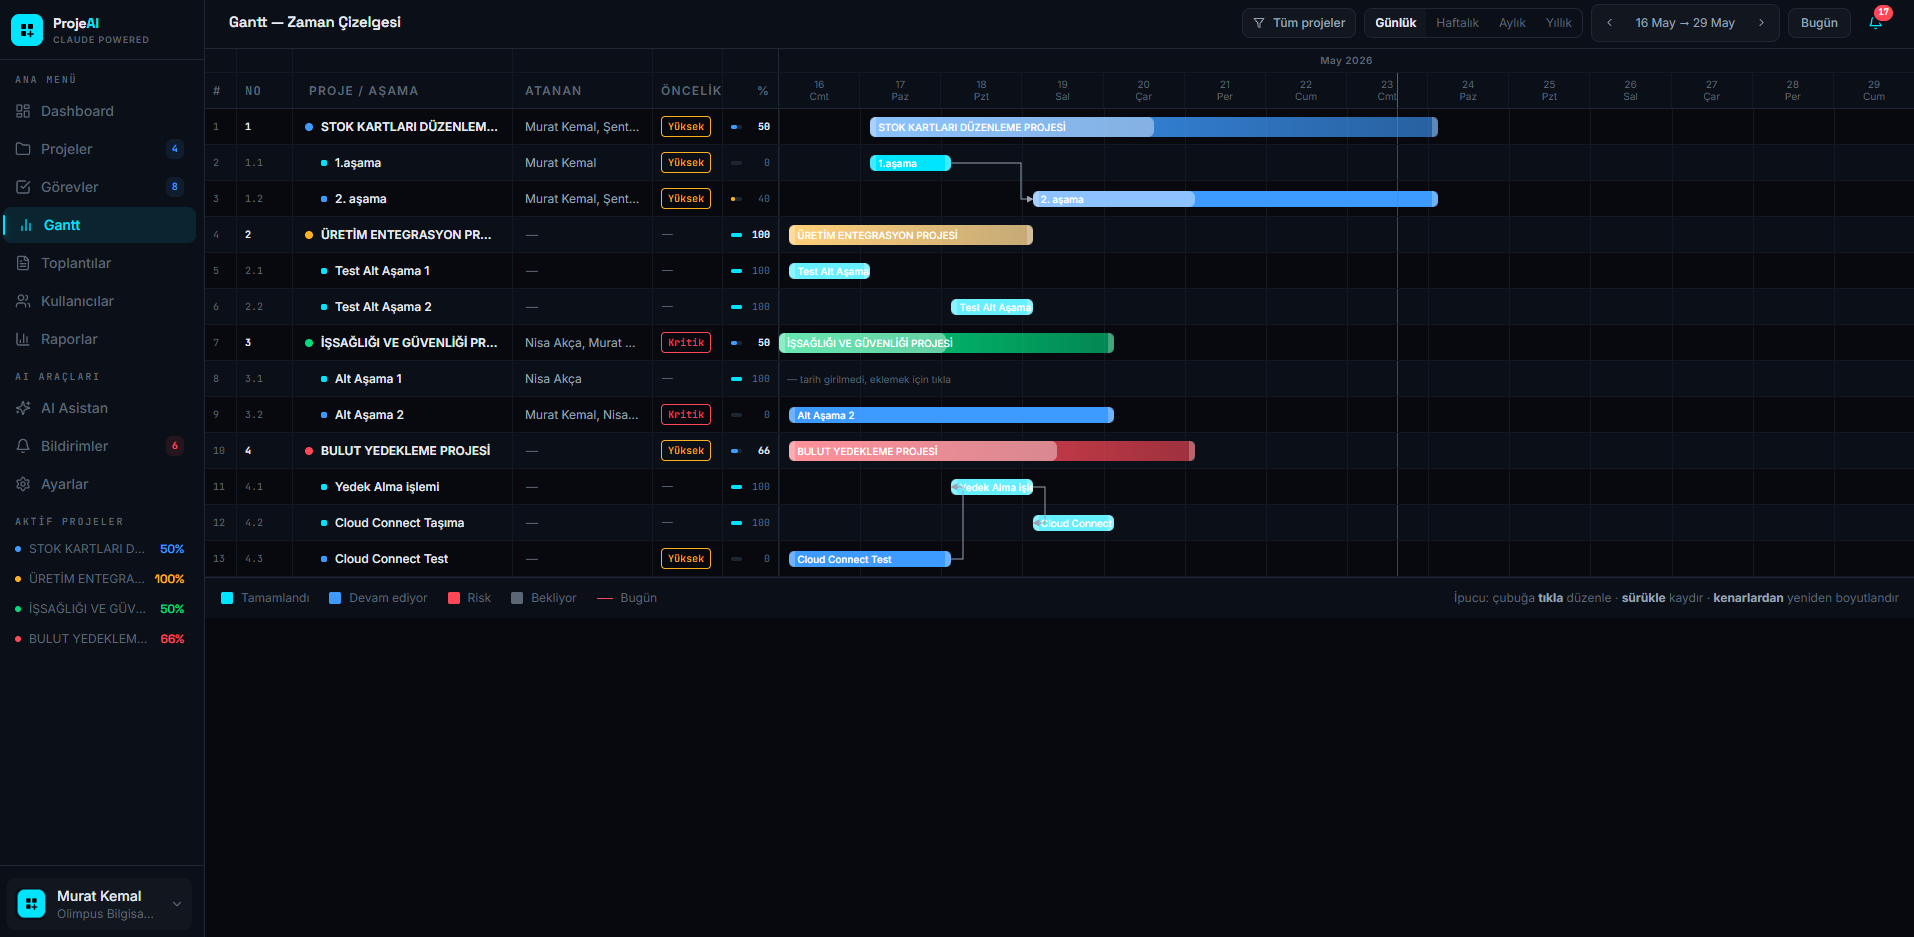This screenshot has width=1914, height=937.
Task: Go to previous date range arrow
Action: [1609, 22]
